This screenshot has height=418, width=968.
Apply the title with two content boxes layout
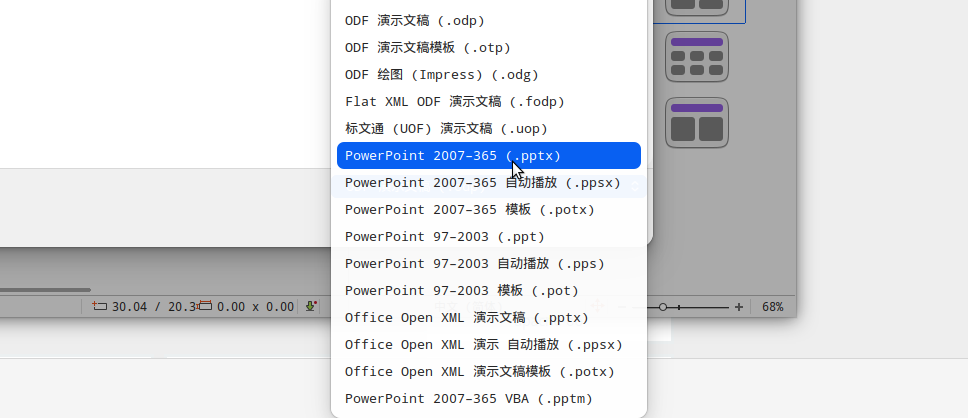[697, 122]
